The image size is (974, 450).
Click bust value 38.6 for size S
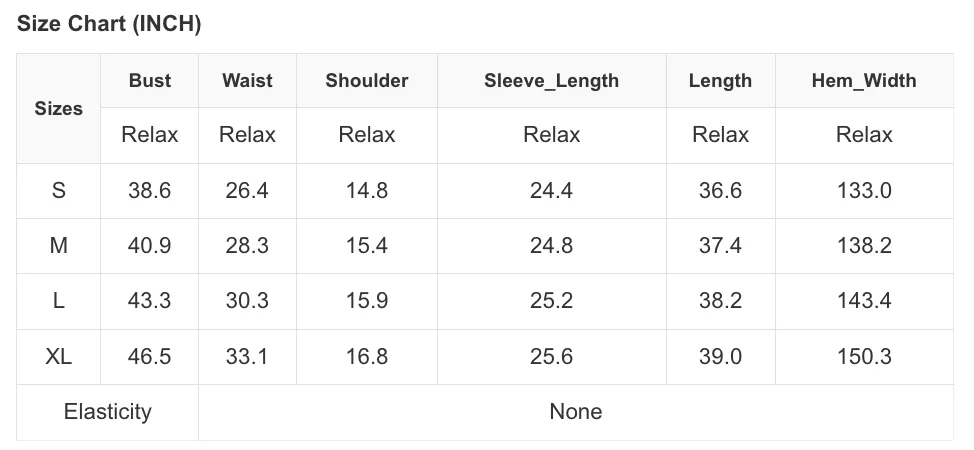(150, 190)
